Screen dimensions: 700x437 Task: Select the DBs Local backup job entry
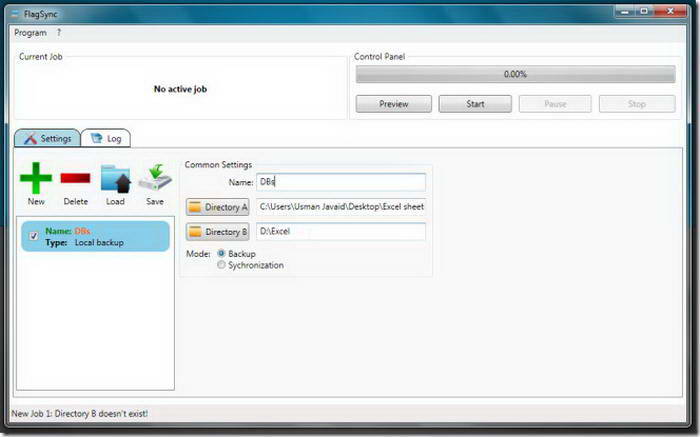click(96, 236)
